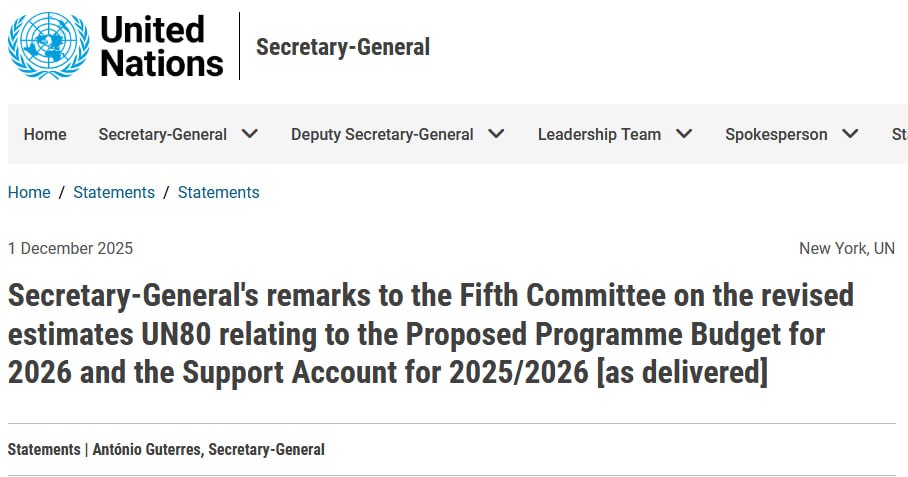The height and width of the screenshot is (477, 908).
Task: Follow the Home breadcrumb link
Action: pyautogui.click(x=29, y=192)
